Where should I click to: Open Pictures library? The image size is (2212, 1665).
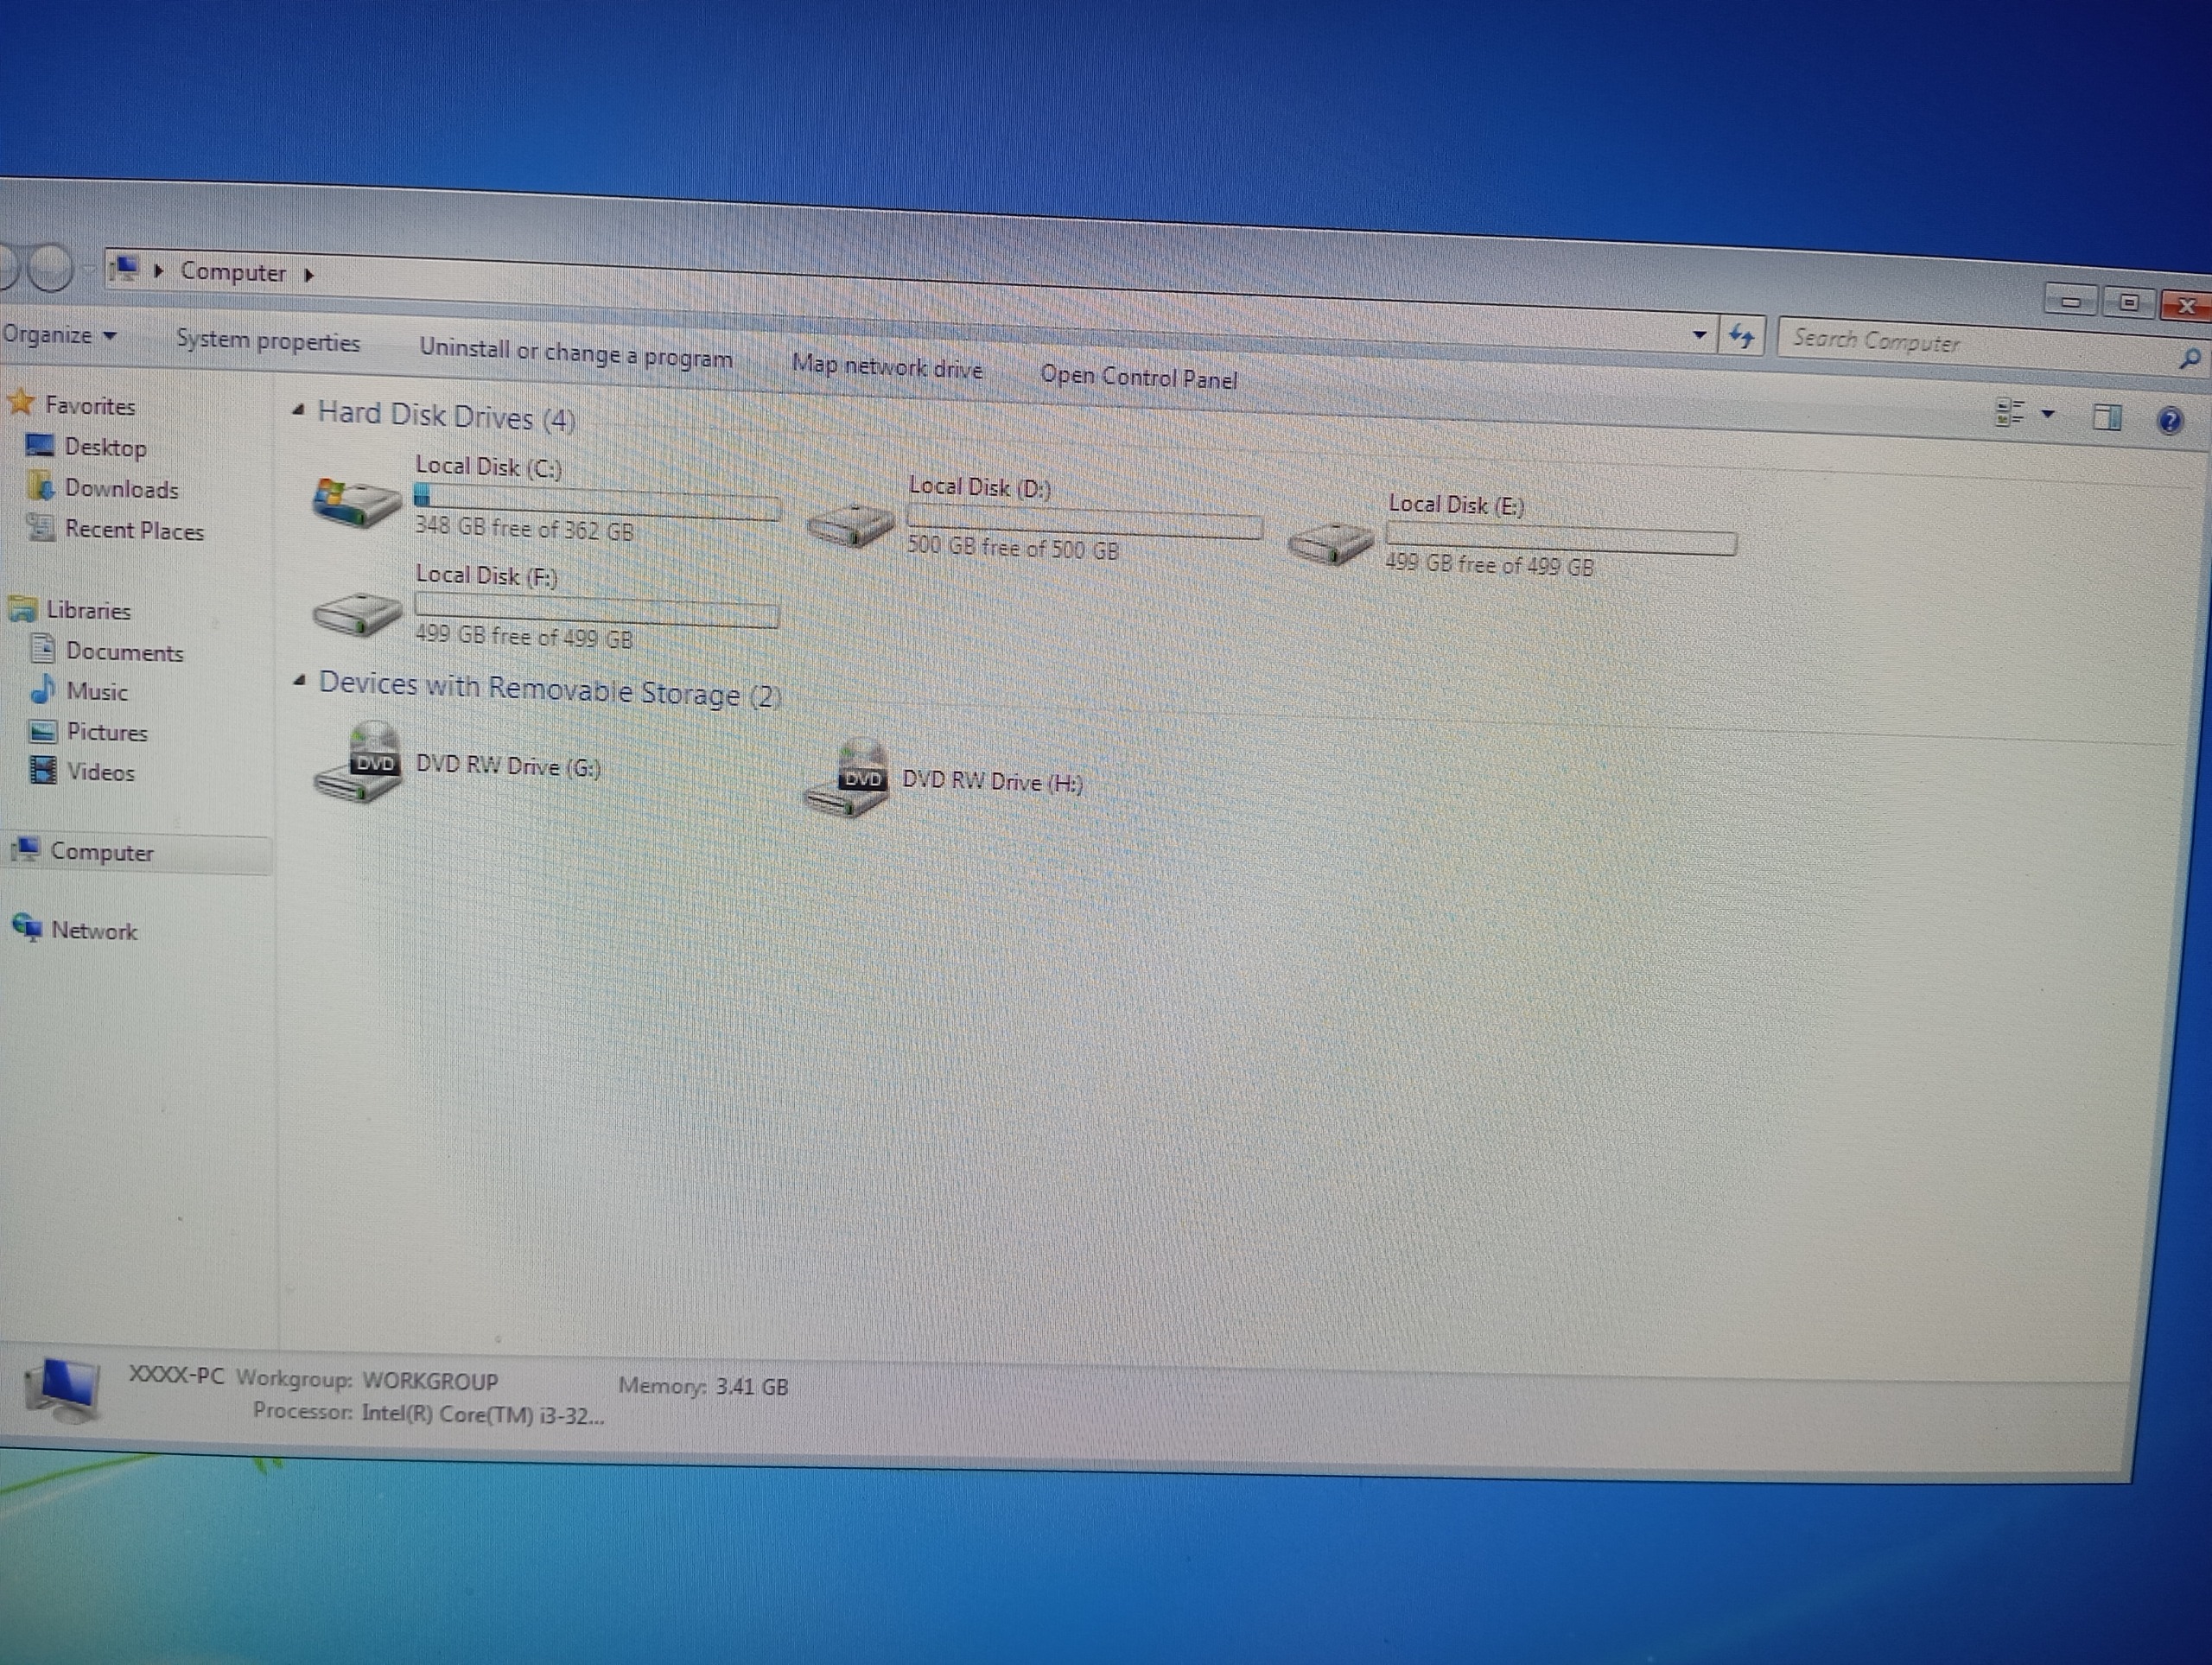pos(107,732)
